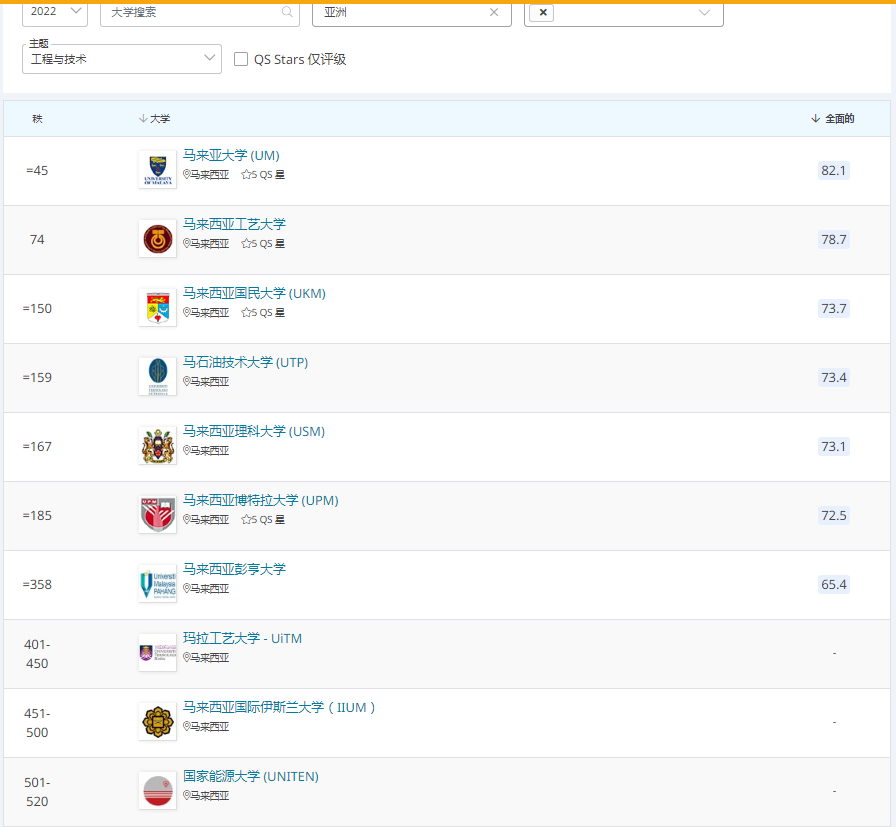Open 马来西亚国际伊斯兰大学 (IIUM) link
Viewport: 896px width, 827px height.
[x=279, y=708]
